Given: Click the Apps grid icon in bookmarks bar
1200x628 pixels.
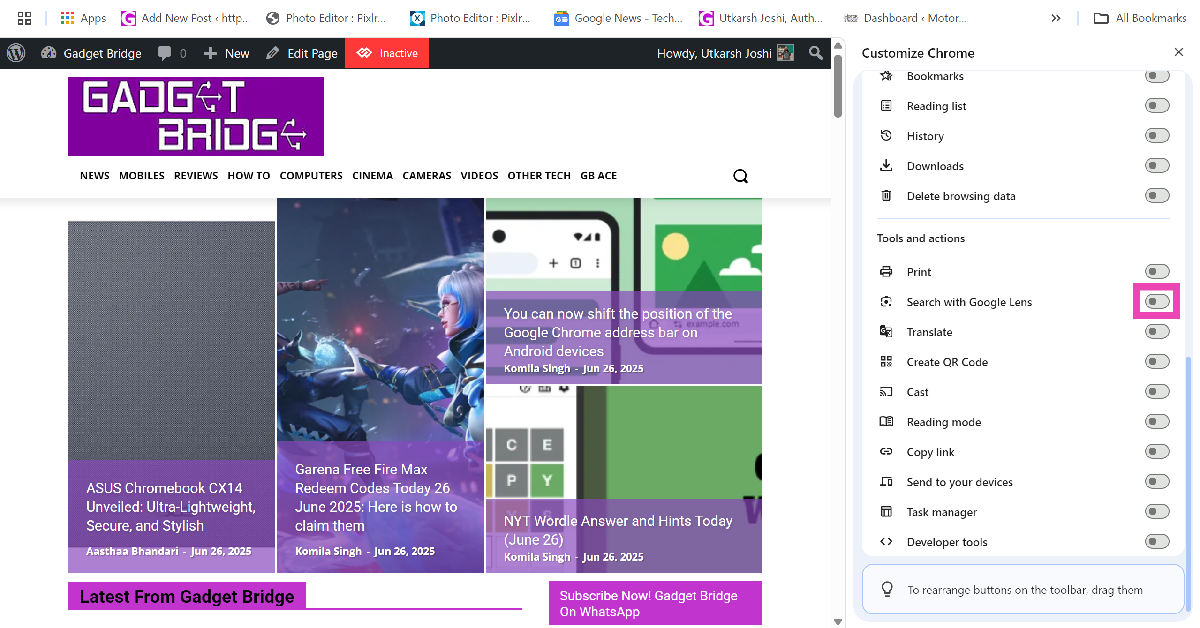Looking at the screenshot, I should click(83, 18).
